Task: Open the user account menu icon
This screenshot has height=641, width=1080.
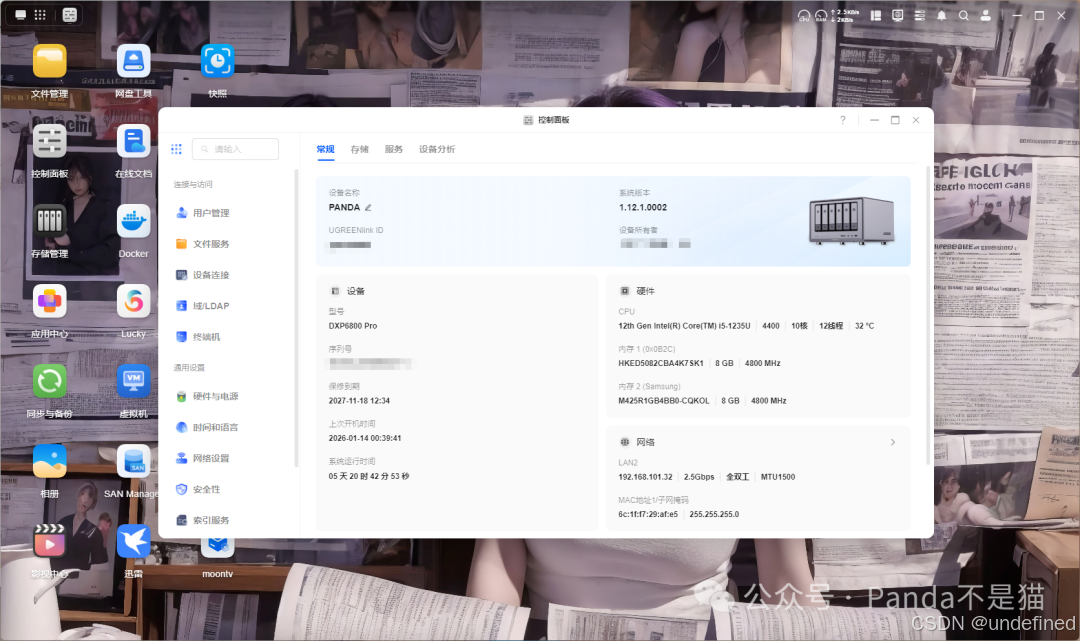Action: (x=986, y=15)
